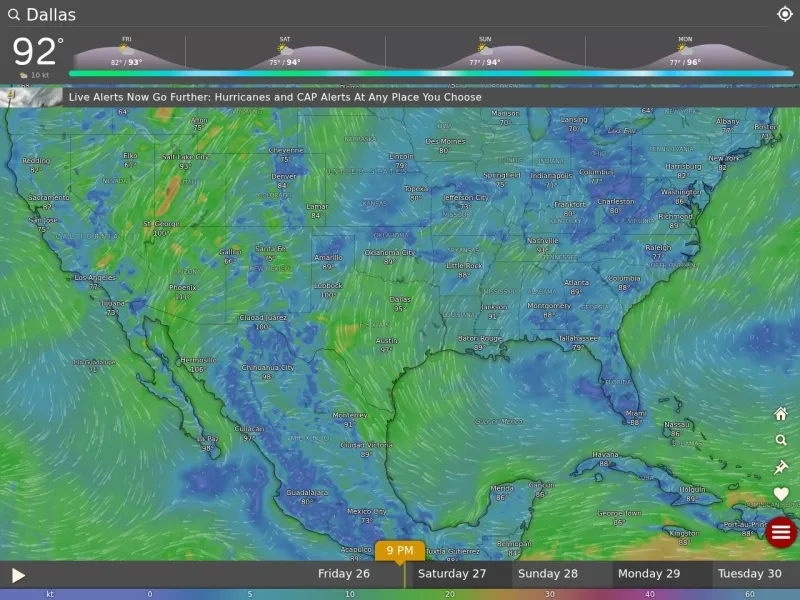
Task: Select Dallas 95° on the map
Action: pyautogui.click(x=399, y=304)
